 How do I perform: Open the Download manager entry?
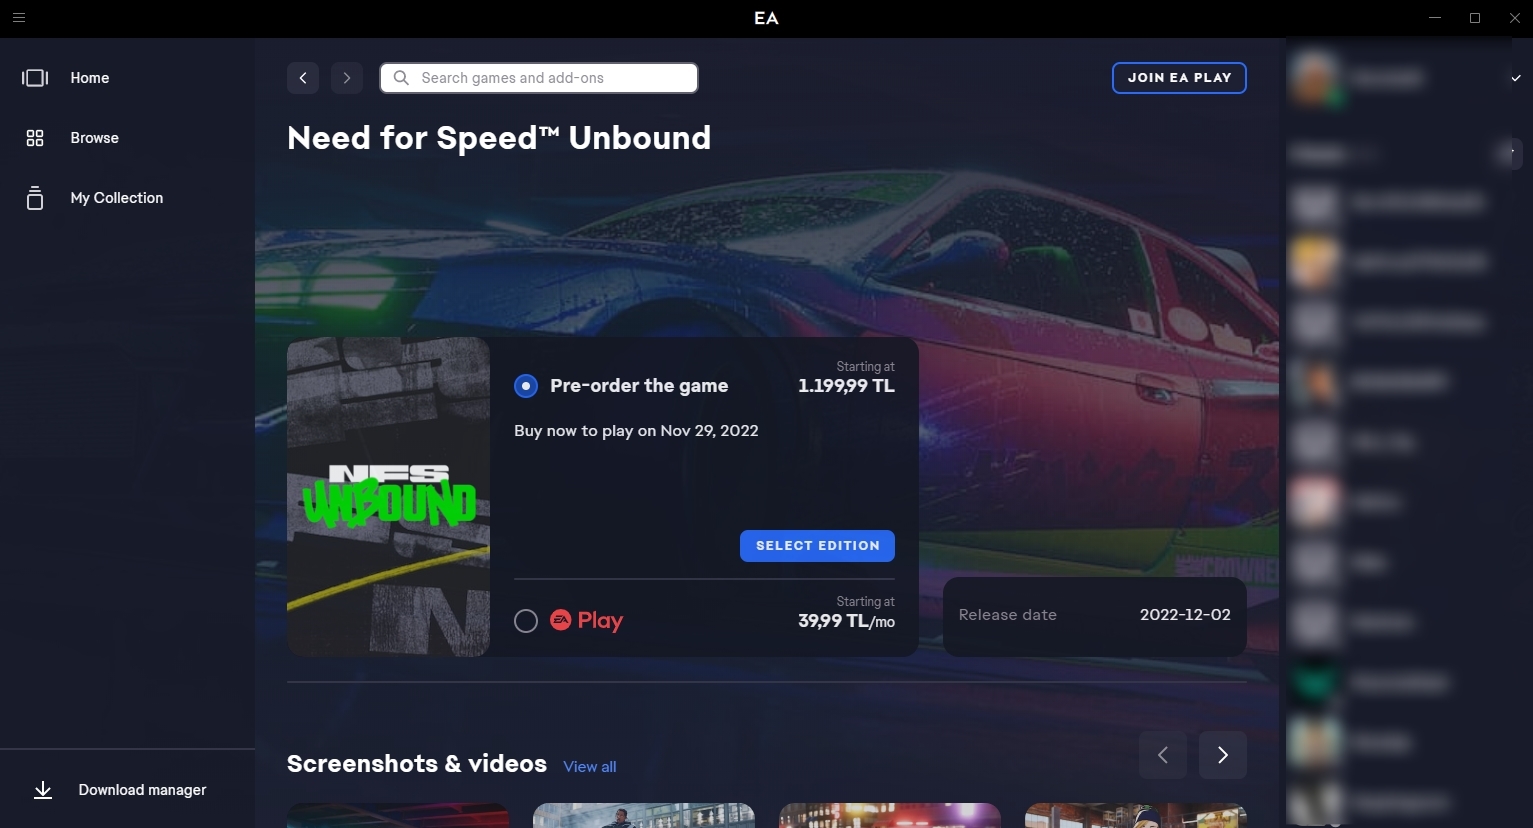142,790
